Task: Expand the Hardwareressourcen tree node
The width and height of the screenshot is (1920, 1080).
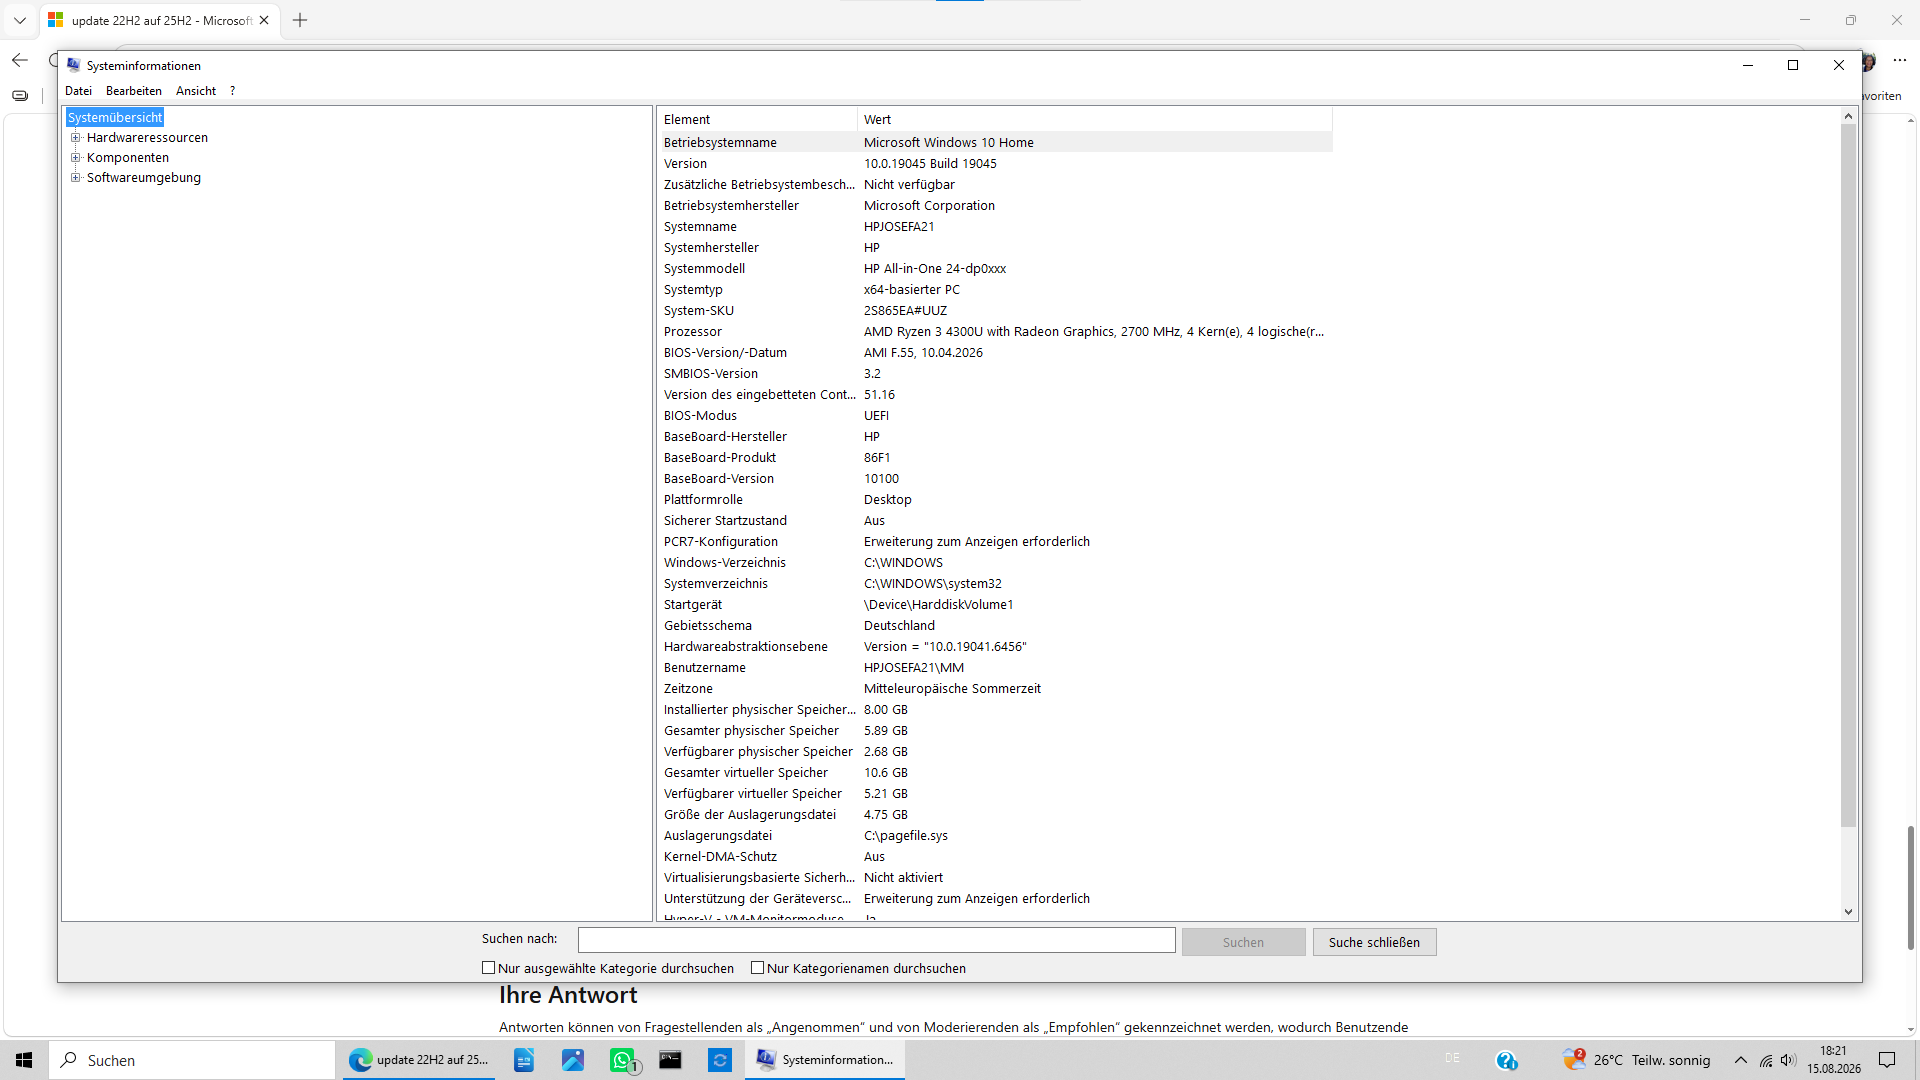Action: tap(75, 138)
